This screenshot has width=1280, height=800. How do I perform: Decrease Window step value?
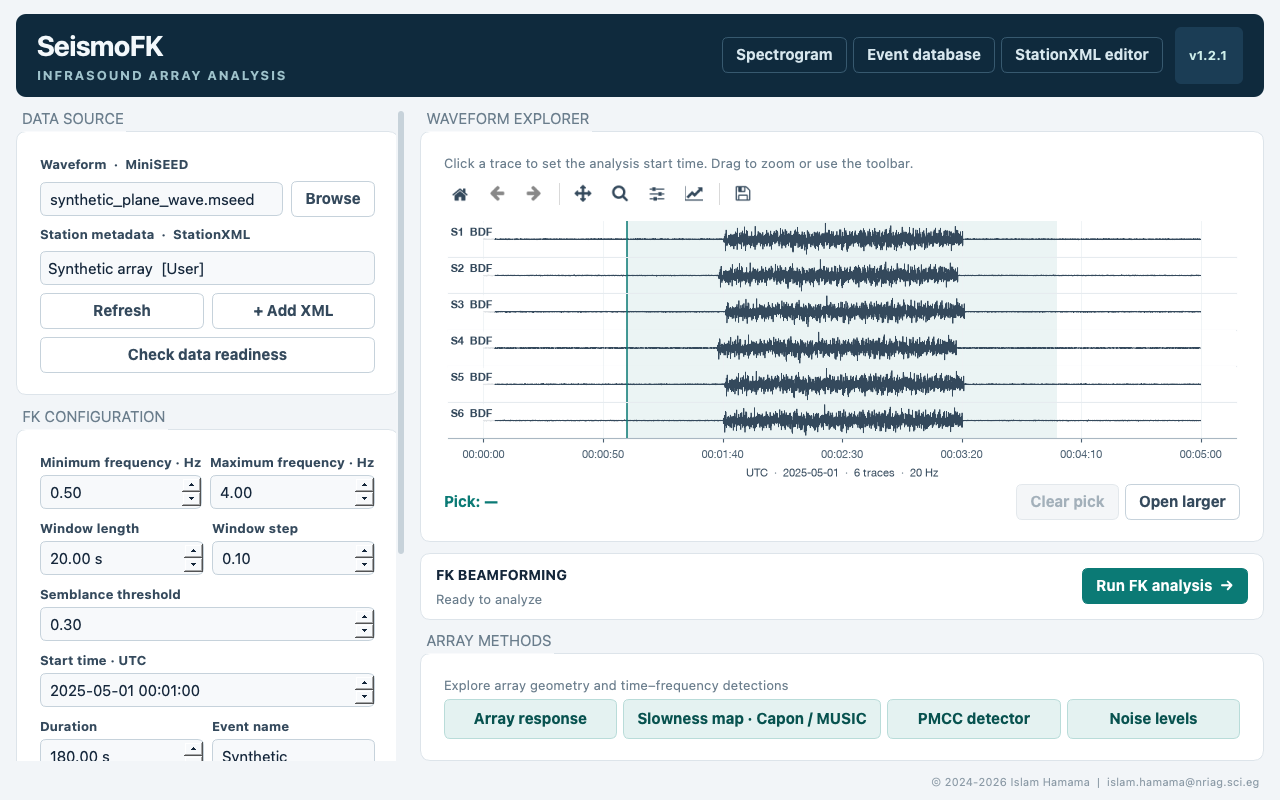click(x=365, y=565)
